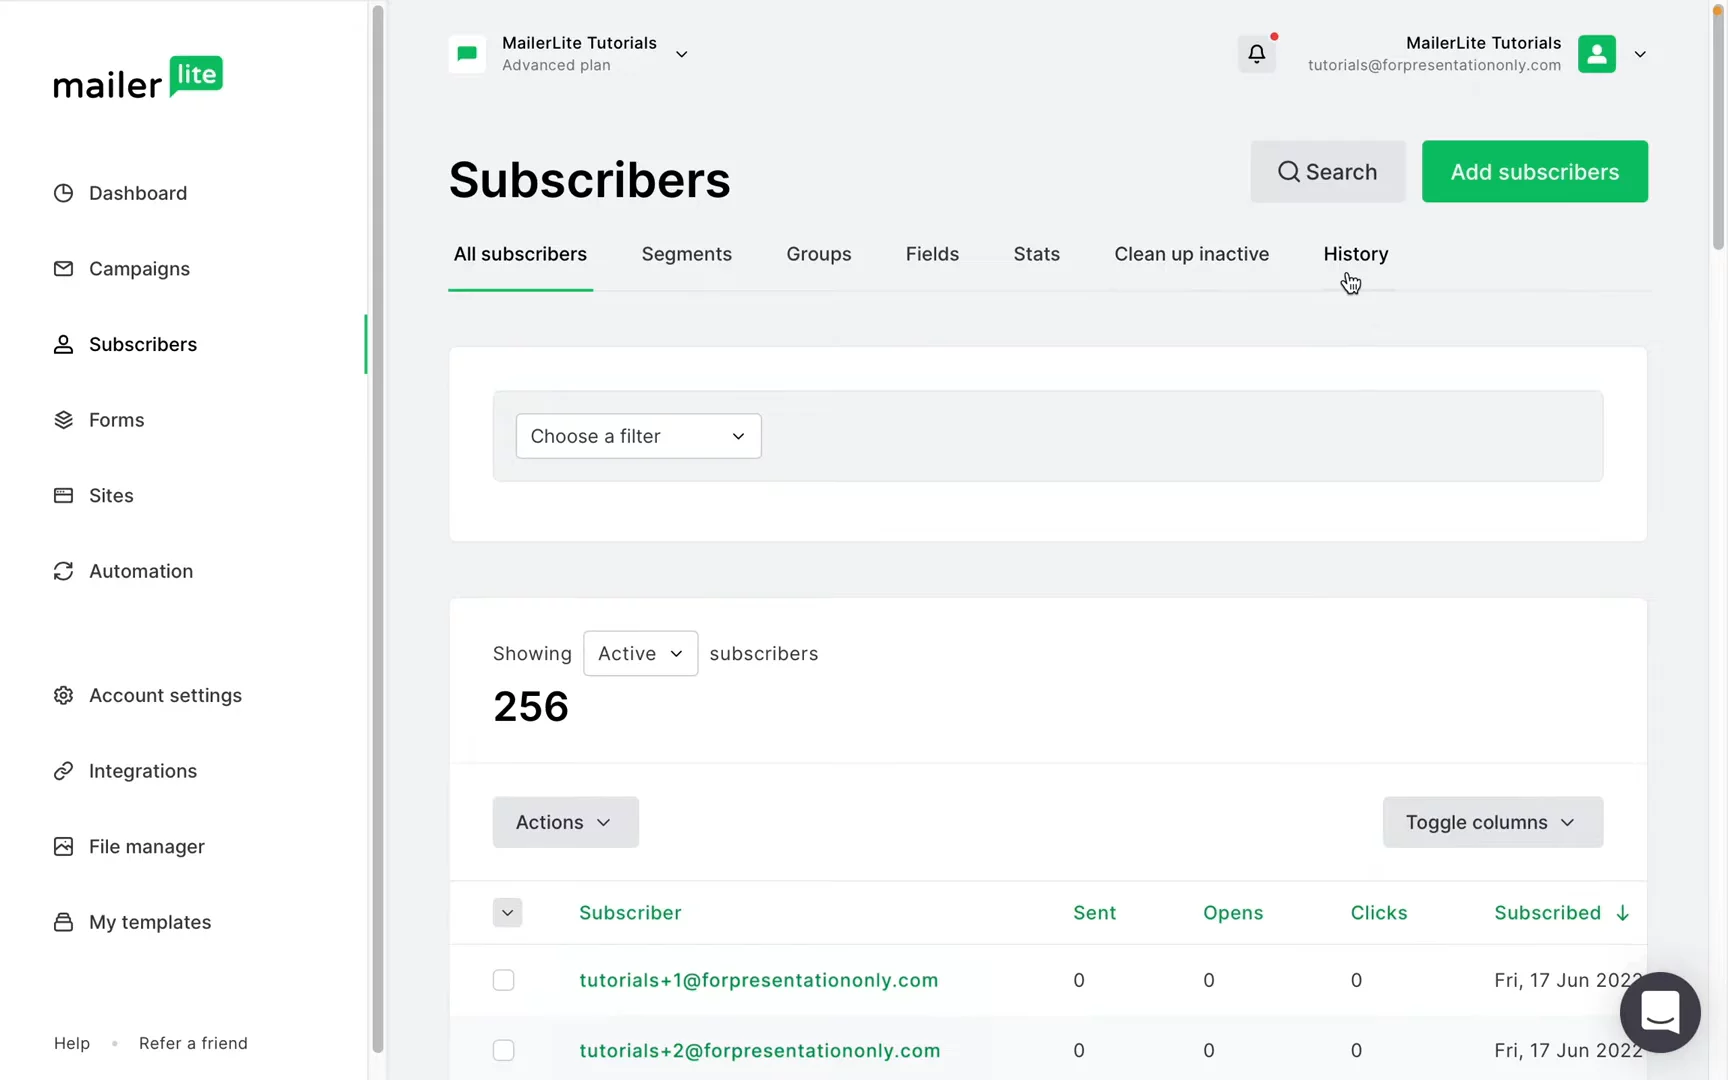This screenshot has height=1080, width=1728.
Task: Open the Choose a filter dropdown
Action: pyautogui.click(x=638, y=436)
